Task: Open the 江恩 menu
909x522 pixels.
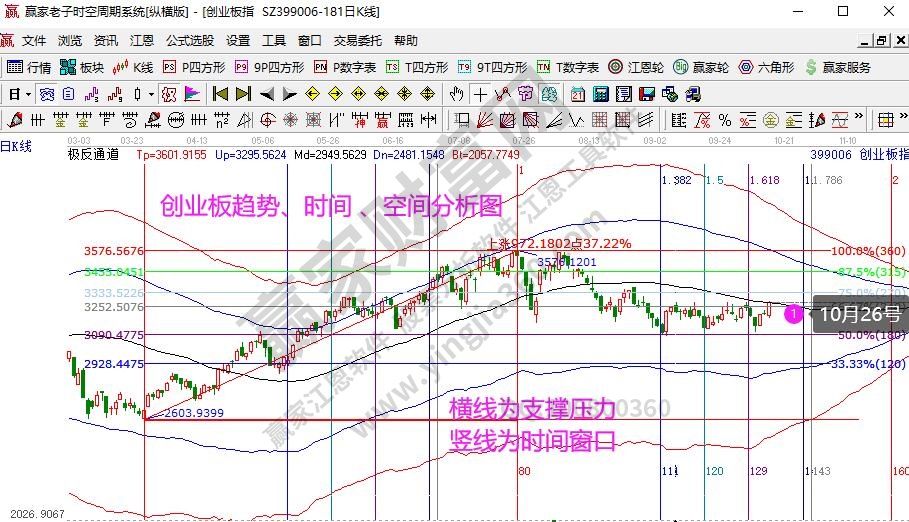Action: [x=142, y=41]
